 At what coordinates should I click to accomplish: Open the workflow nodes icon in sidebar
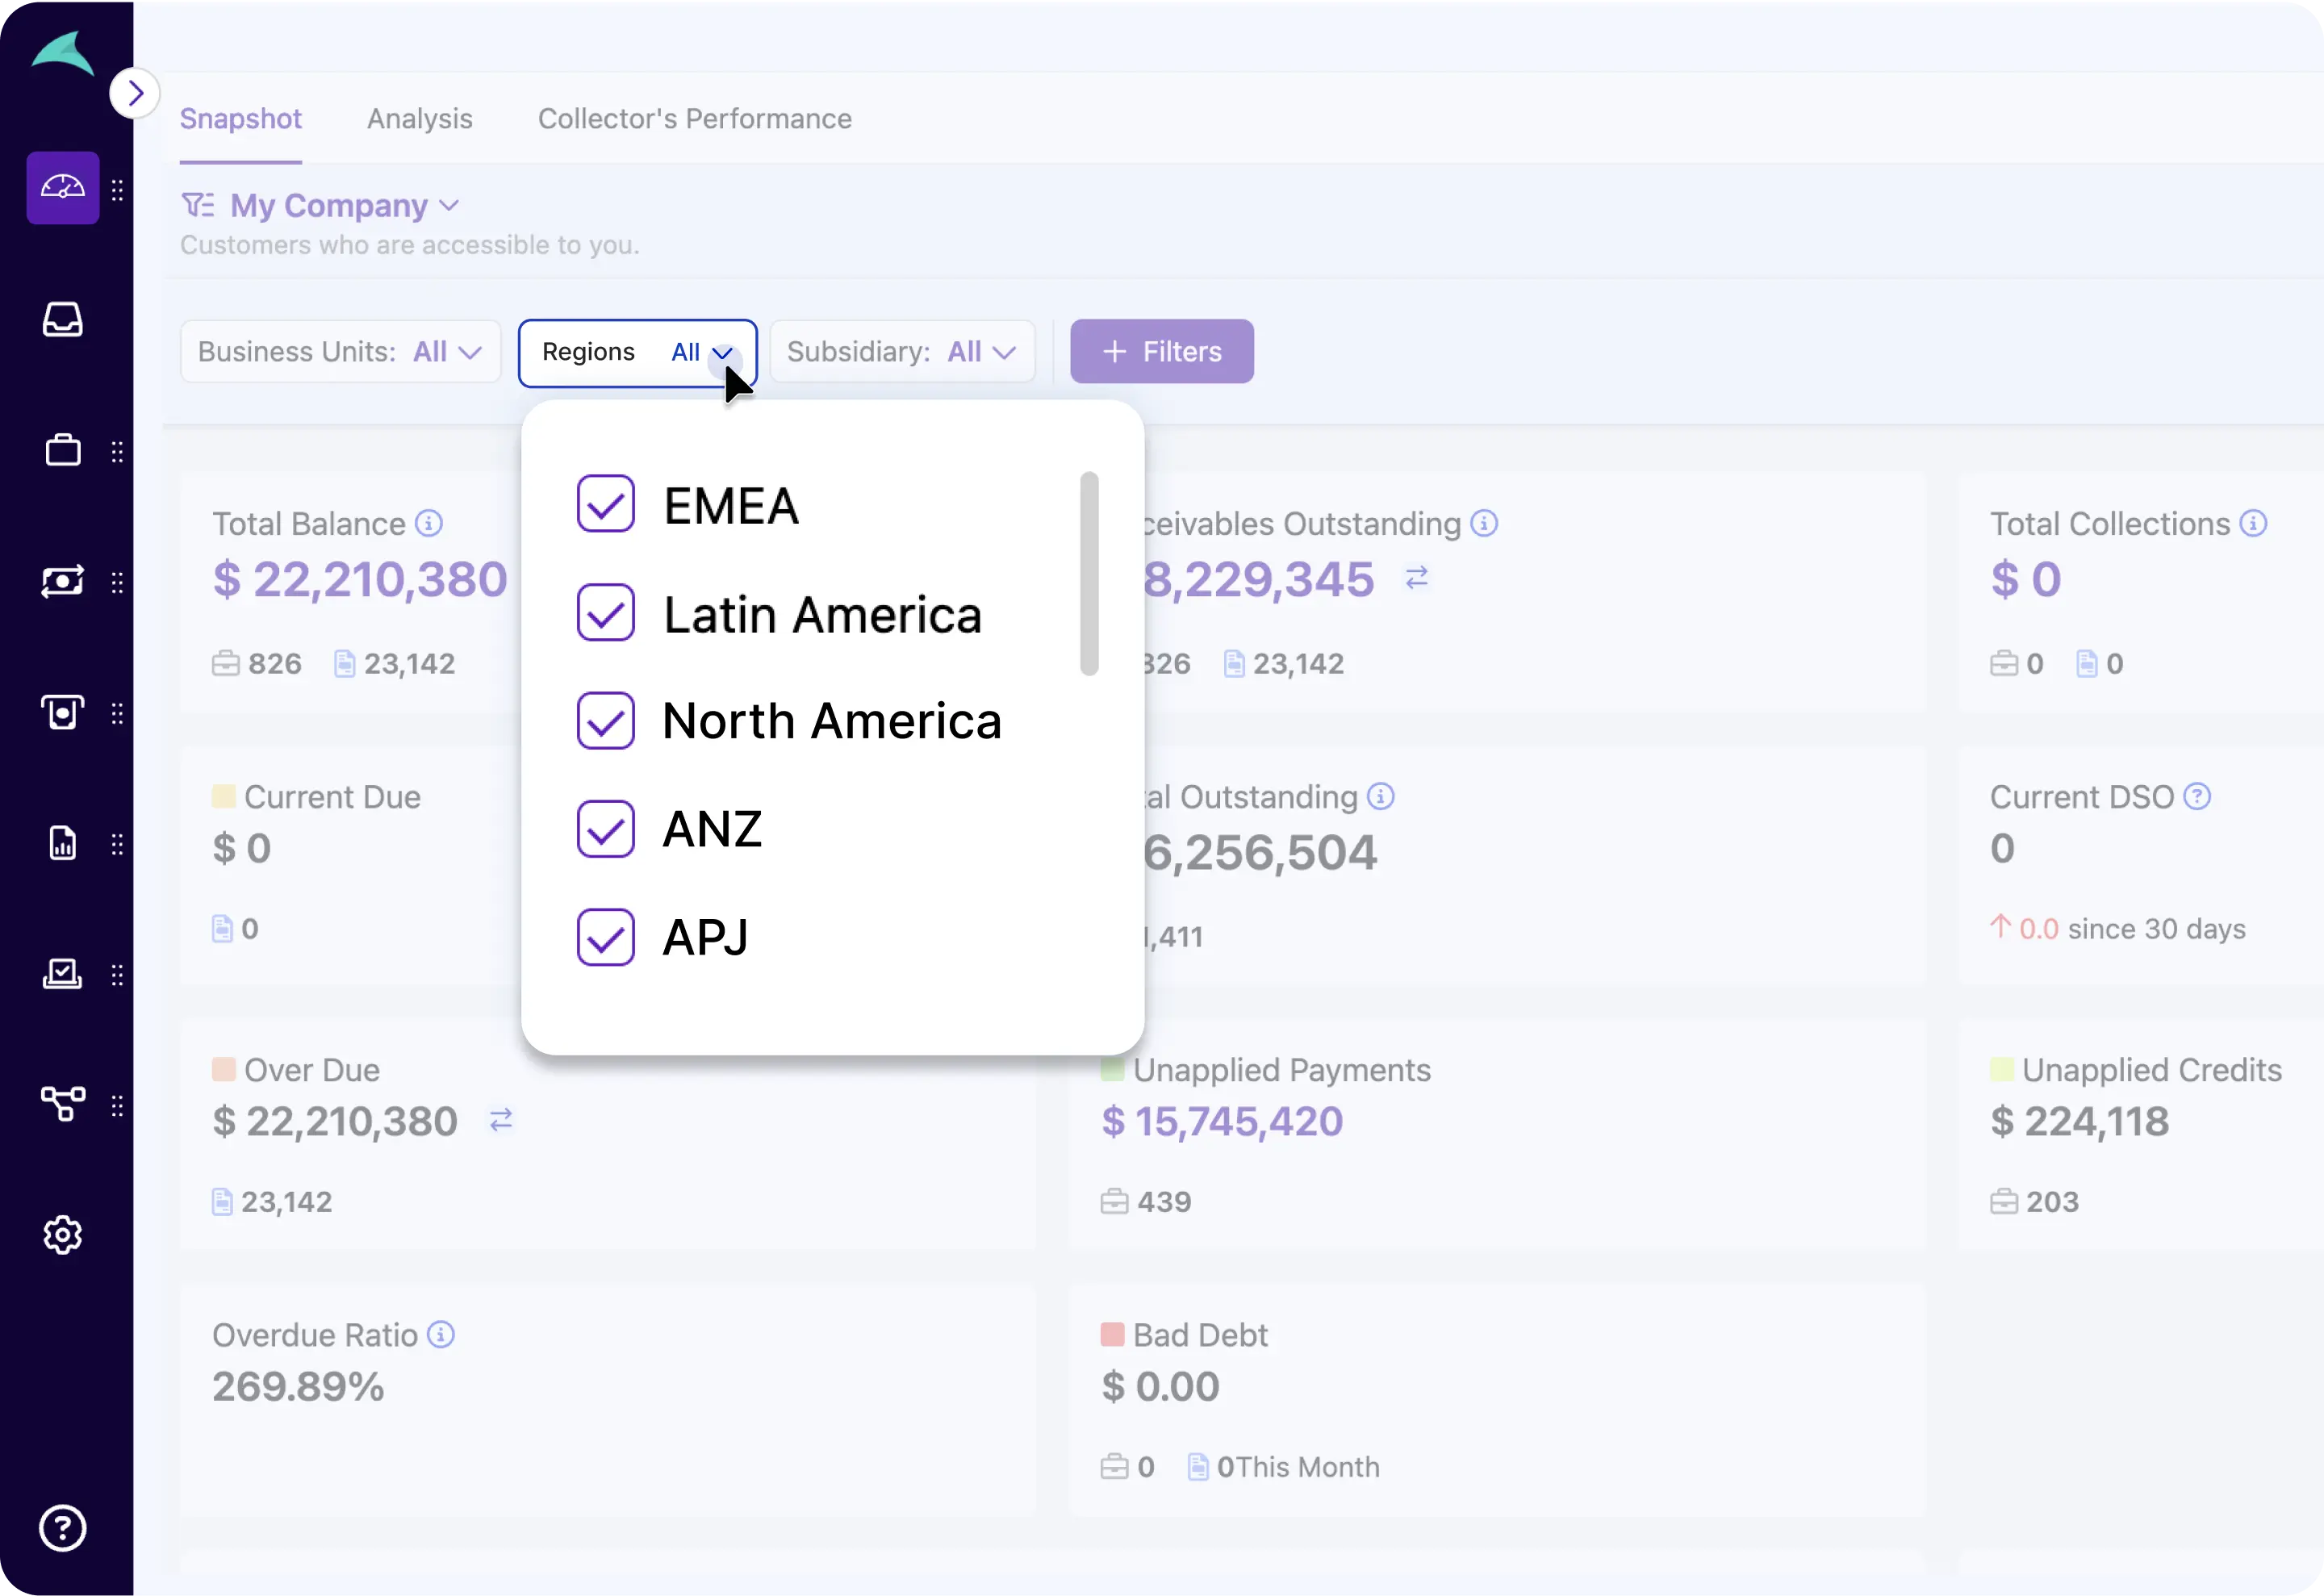[x=62, y=1105]
